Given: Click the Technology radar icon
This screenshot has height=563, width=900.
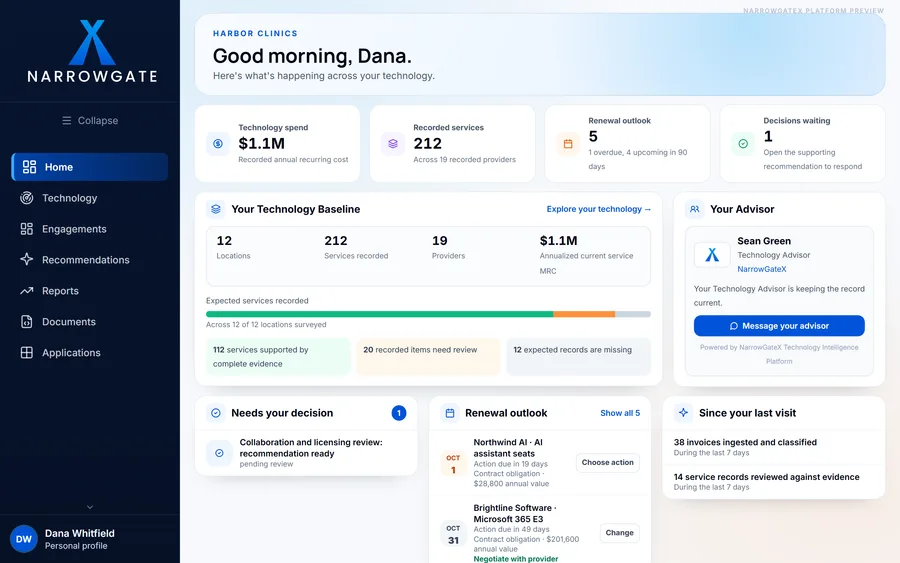Looking at the screenshot, I should click(x=26, y=198).
